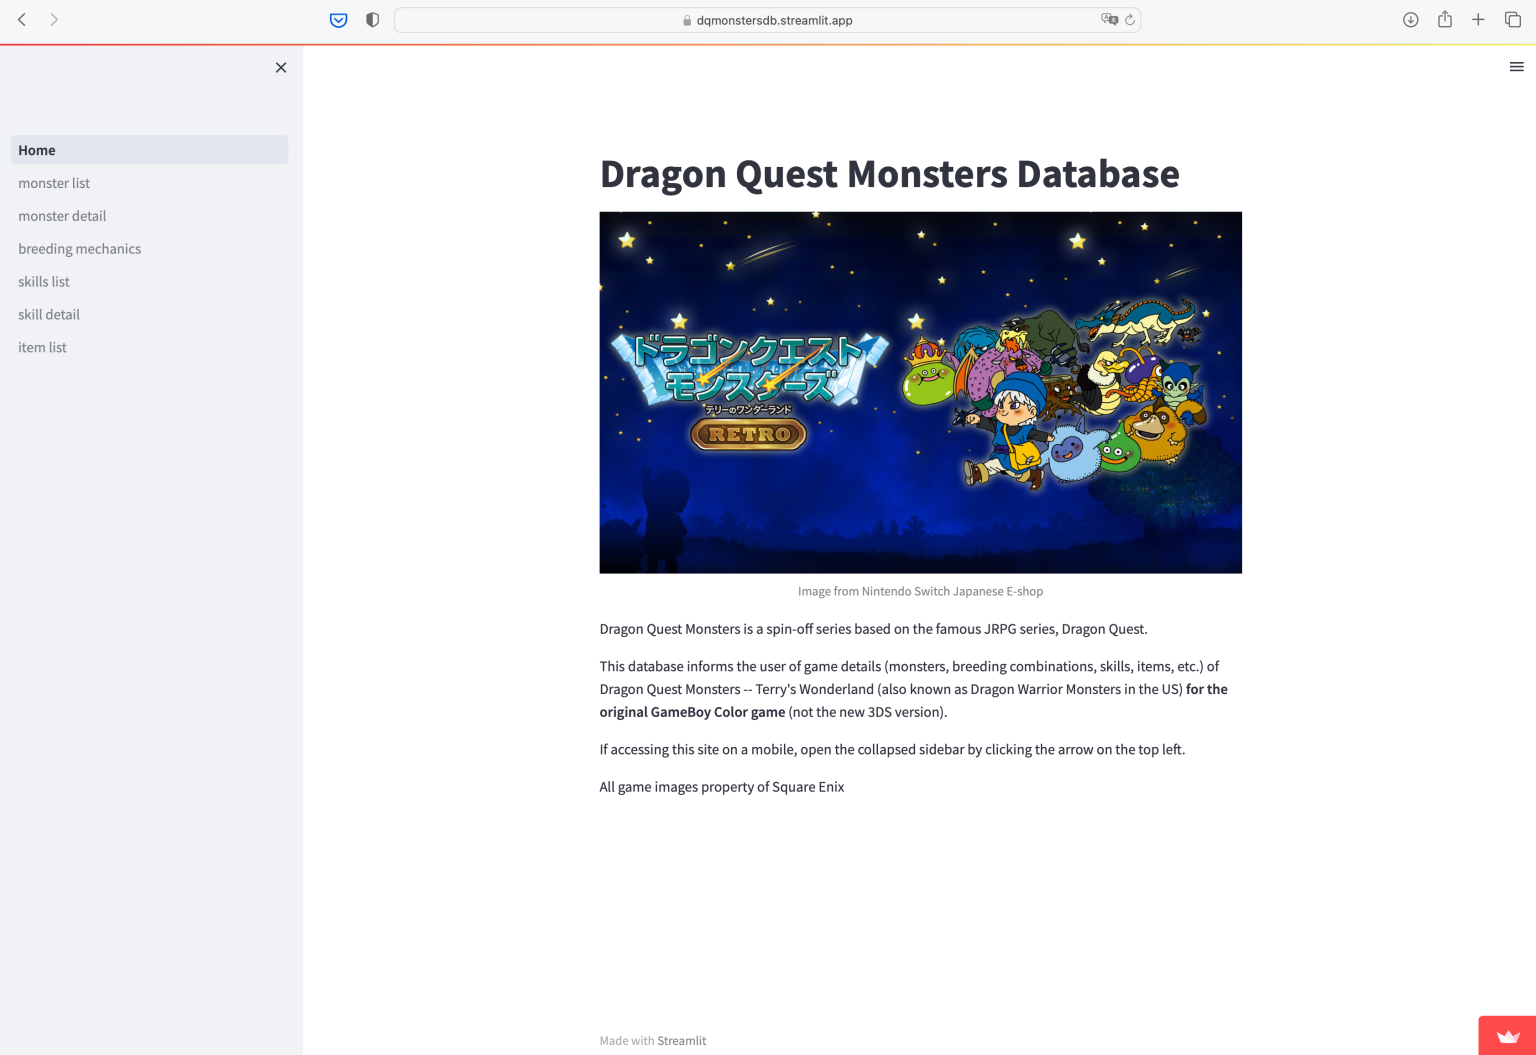Navigate to the monster detail page
Image resolution: width=1536 pixels, height=1055 pixels.
pos(62,216)
